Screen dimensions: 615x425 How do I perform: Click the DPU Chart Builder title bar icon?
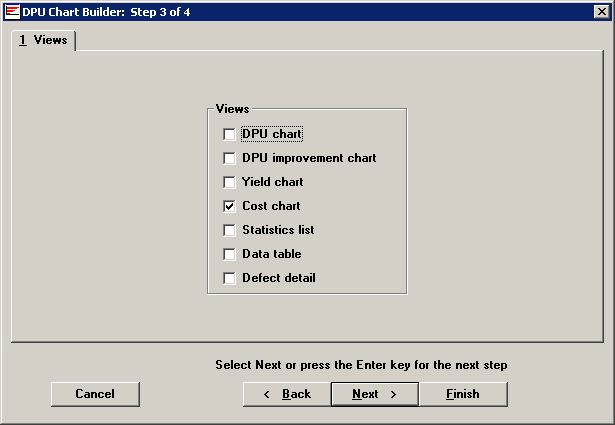11,11
